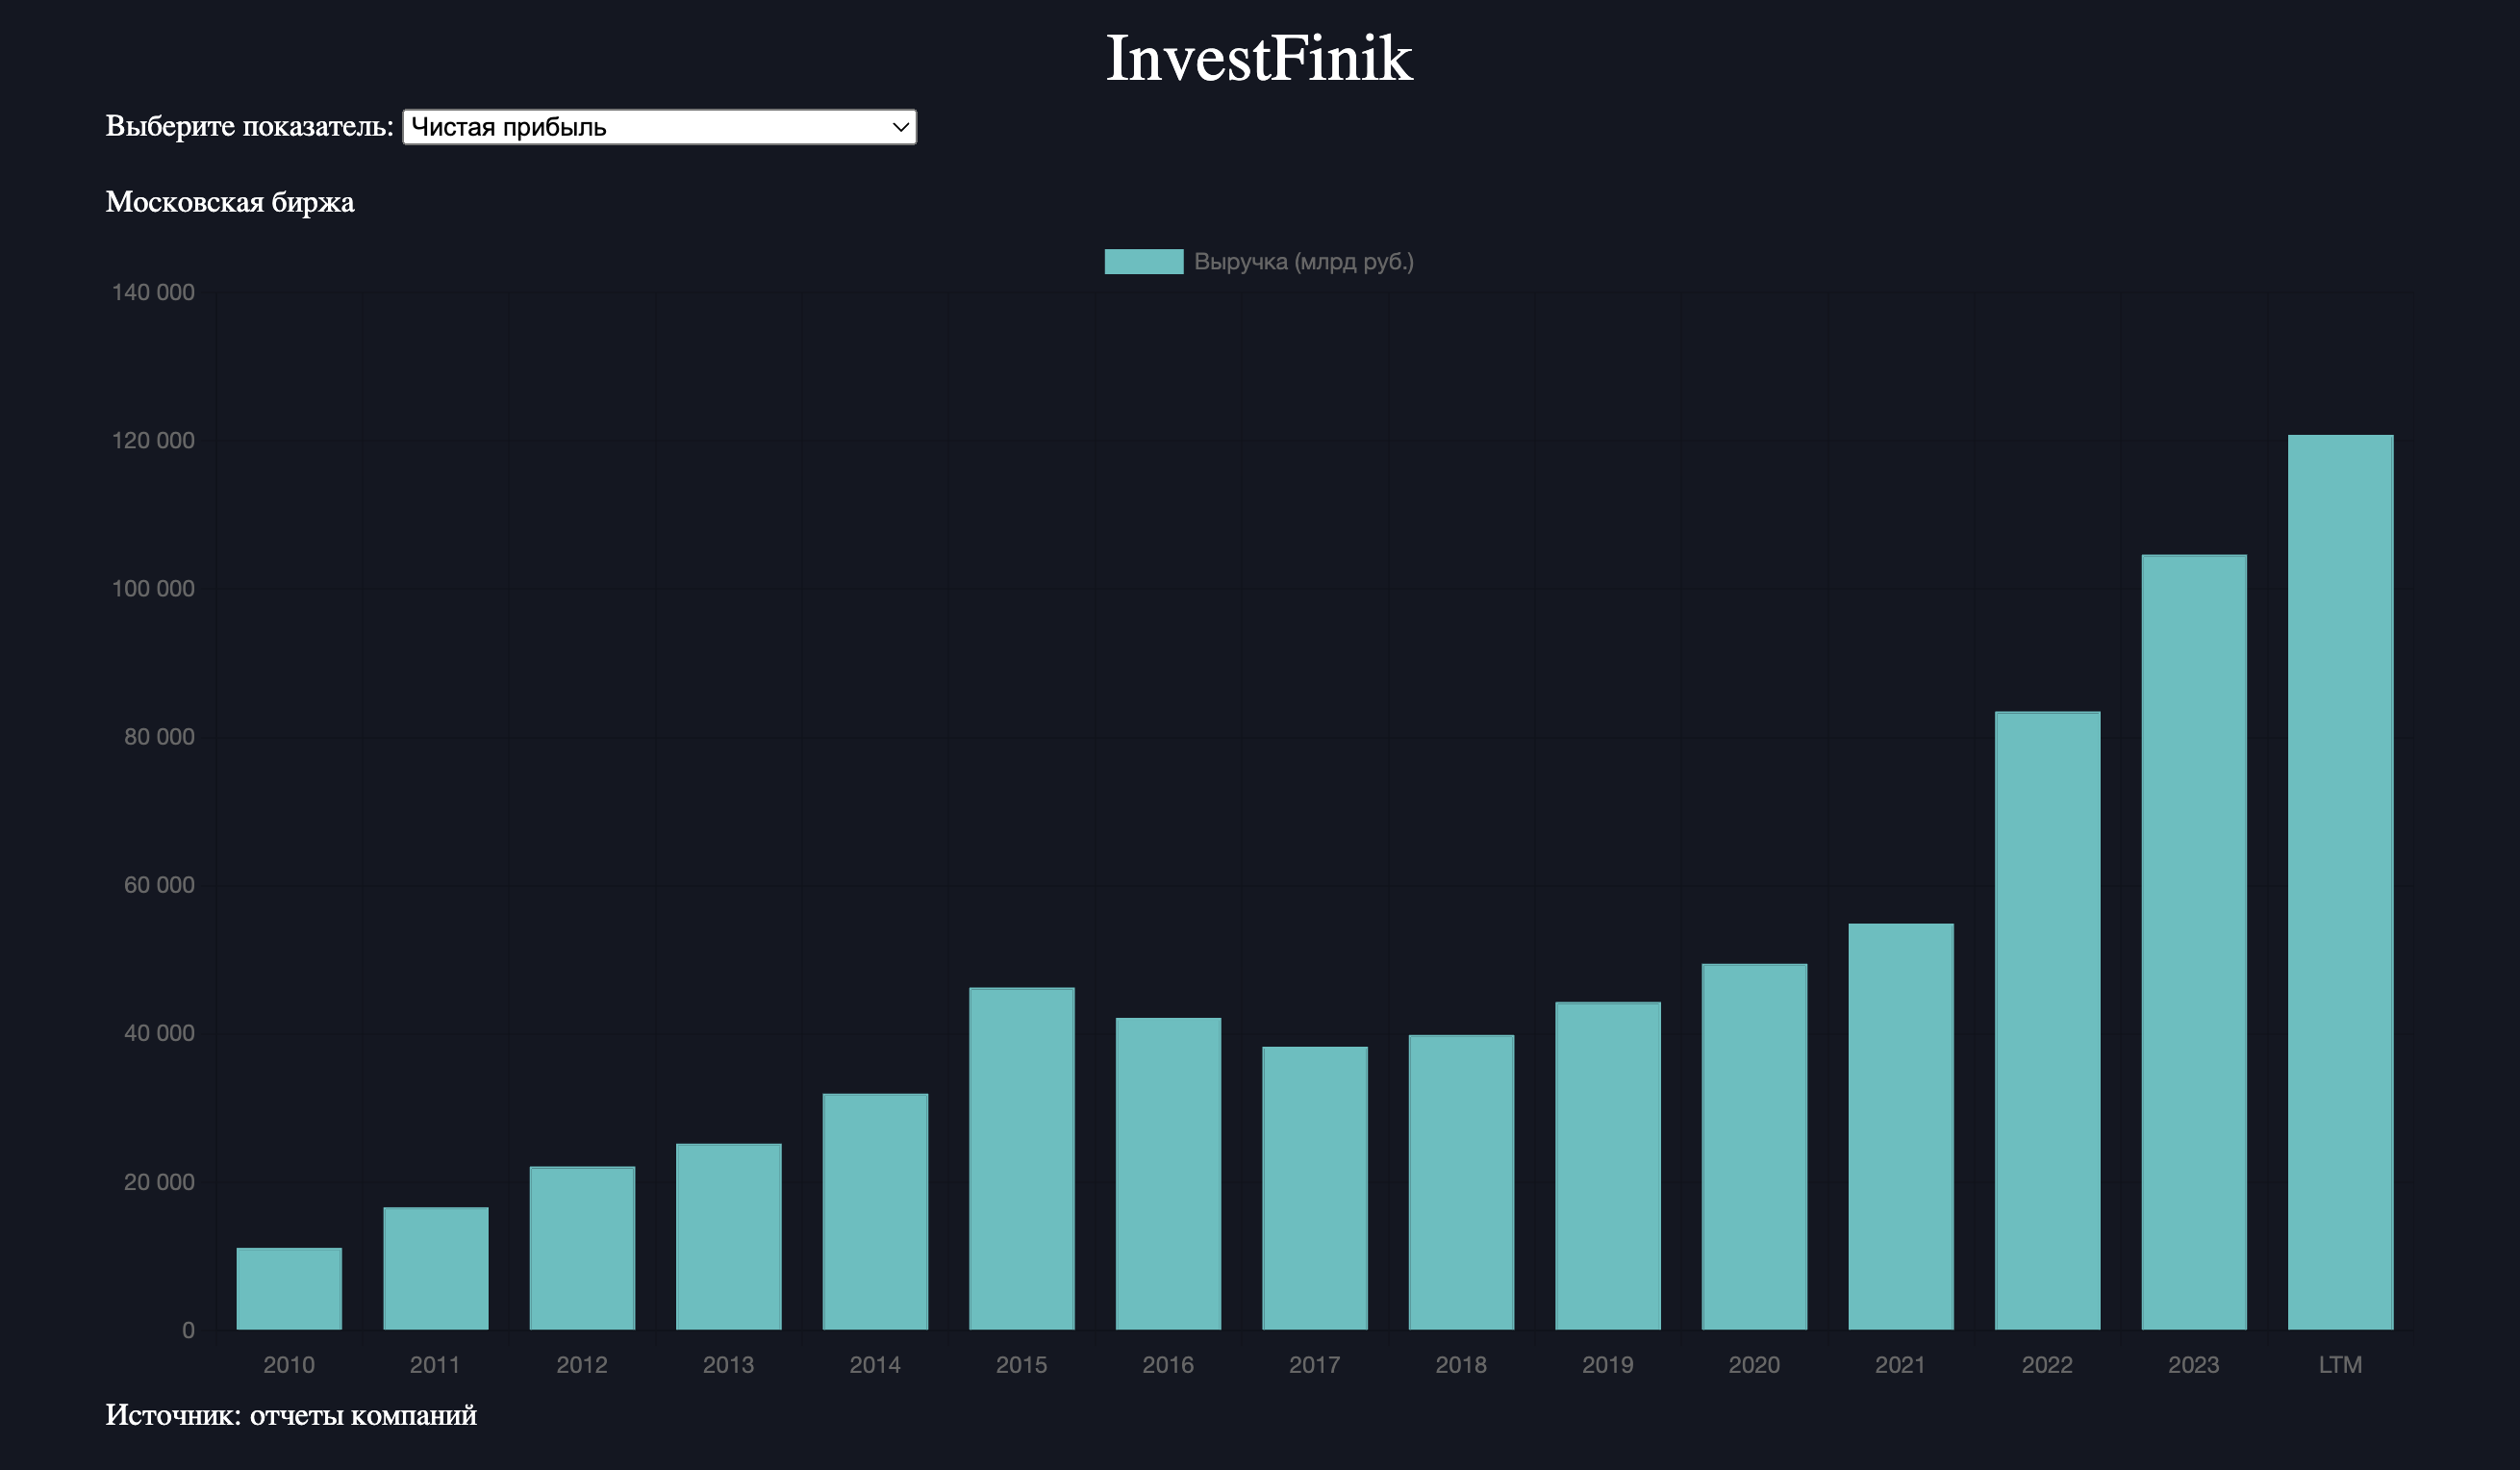Click the 2014 bar in the chart
The image size is (2520, 1470).
click(875, 1211)
